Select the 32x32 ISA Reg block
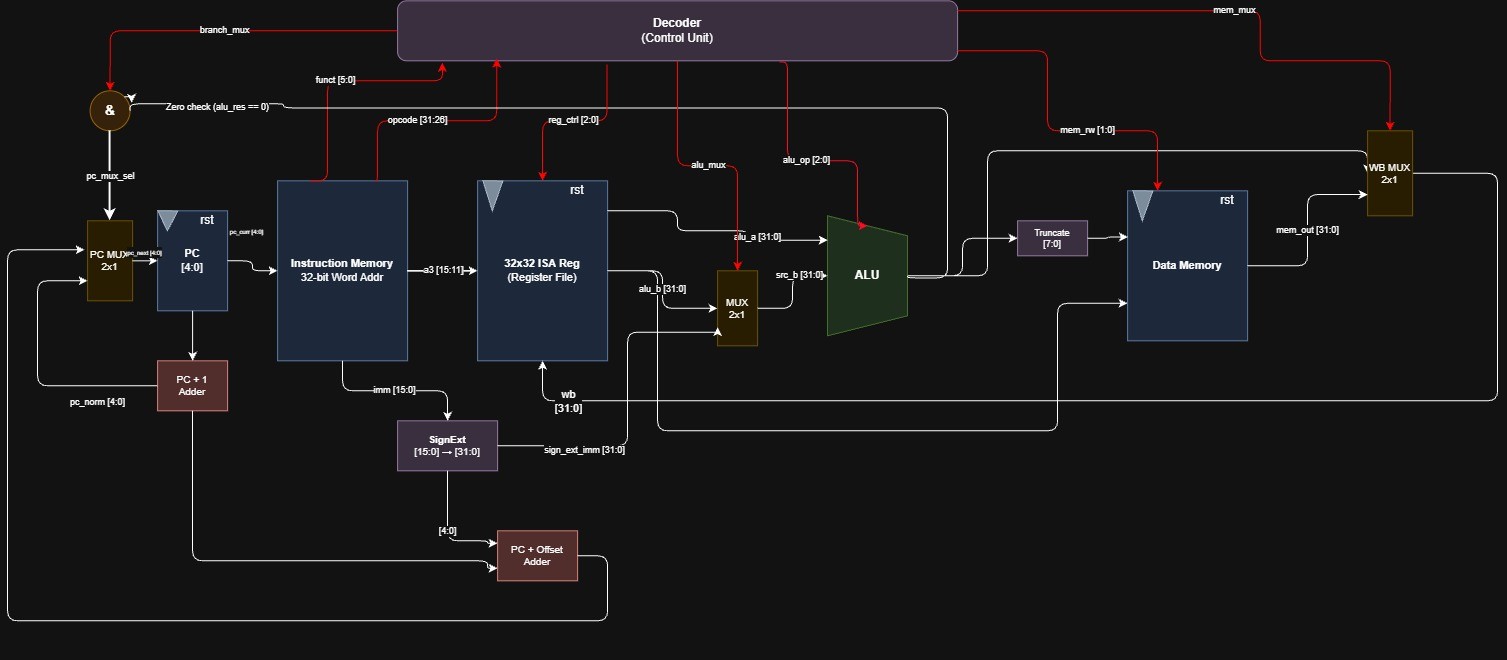This screenshot has width=1507, height=660. 542,270
